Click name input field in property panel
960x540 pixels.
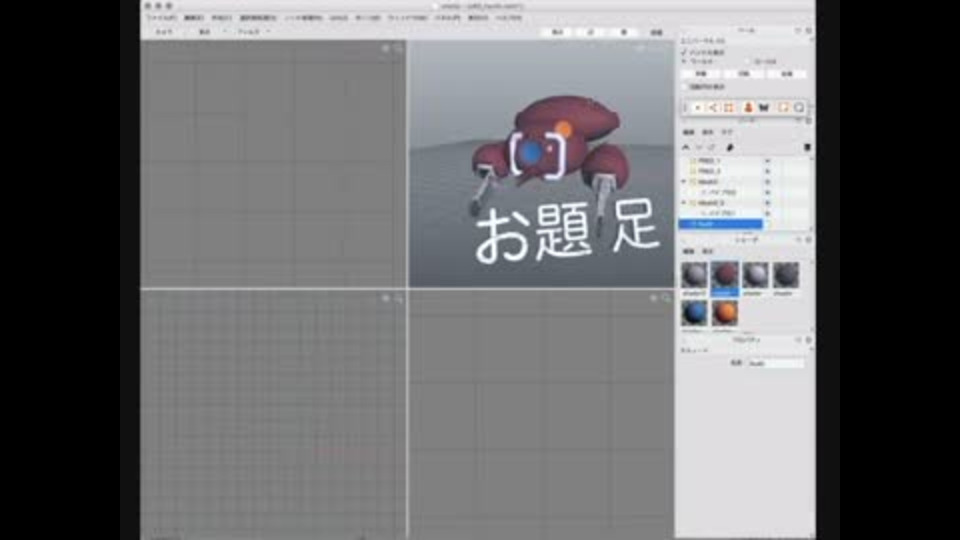pyautogui.click(x=776, y=364)
